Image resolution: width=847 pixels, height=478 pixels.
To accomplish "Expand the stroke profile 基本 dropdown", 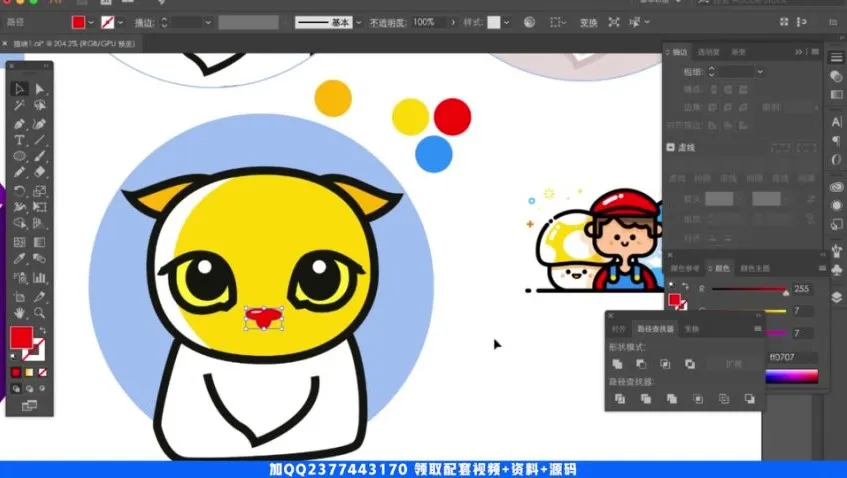I will coord(357,22).
